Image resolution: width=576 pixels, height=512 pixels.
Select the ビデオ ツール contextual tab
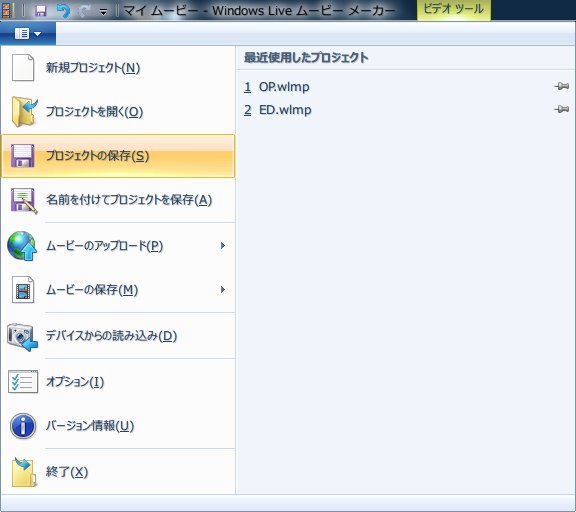click(453, 10)
